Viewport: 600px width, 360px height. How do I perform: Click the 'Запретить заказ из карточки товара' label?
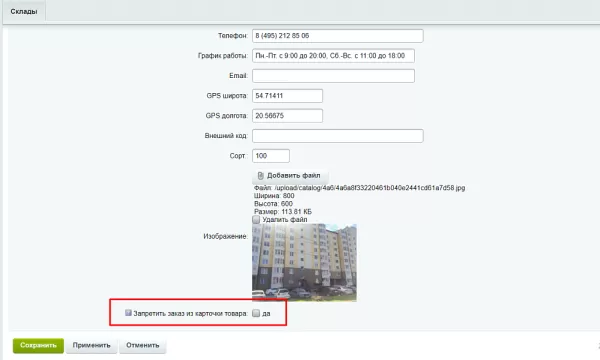191,313
